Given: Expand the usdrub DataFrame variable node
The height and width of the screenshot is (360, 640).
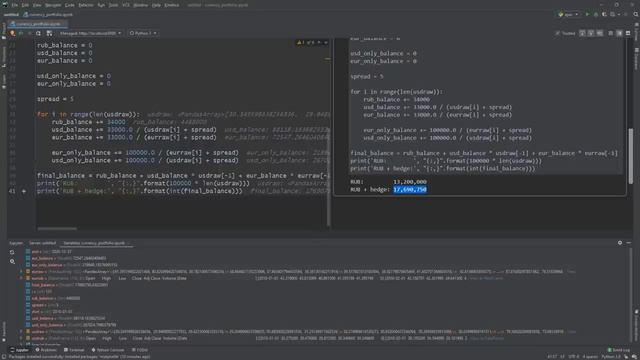Looking at the screenshot, I should click(x=22, y=338).
